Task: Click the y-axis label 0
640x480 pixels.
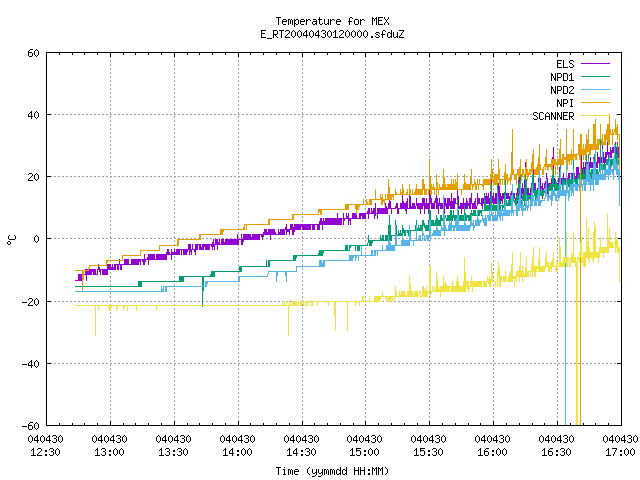Action: 36,240
